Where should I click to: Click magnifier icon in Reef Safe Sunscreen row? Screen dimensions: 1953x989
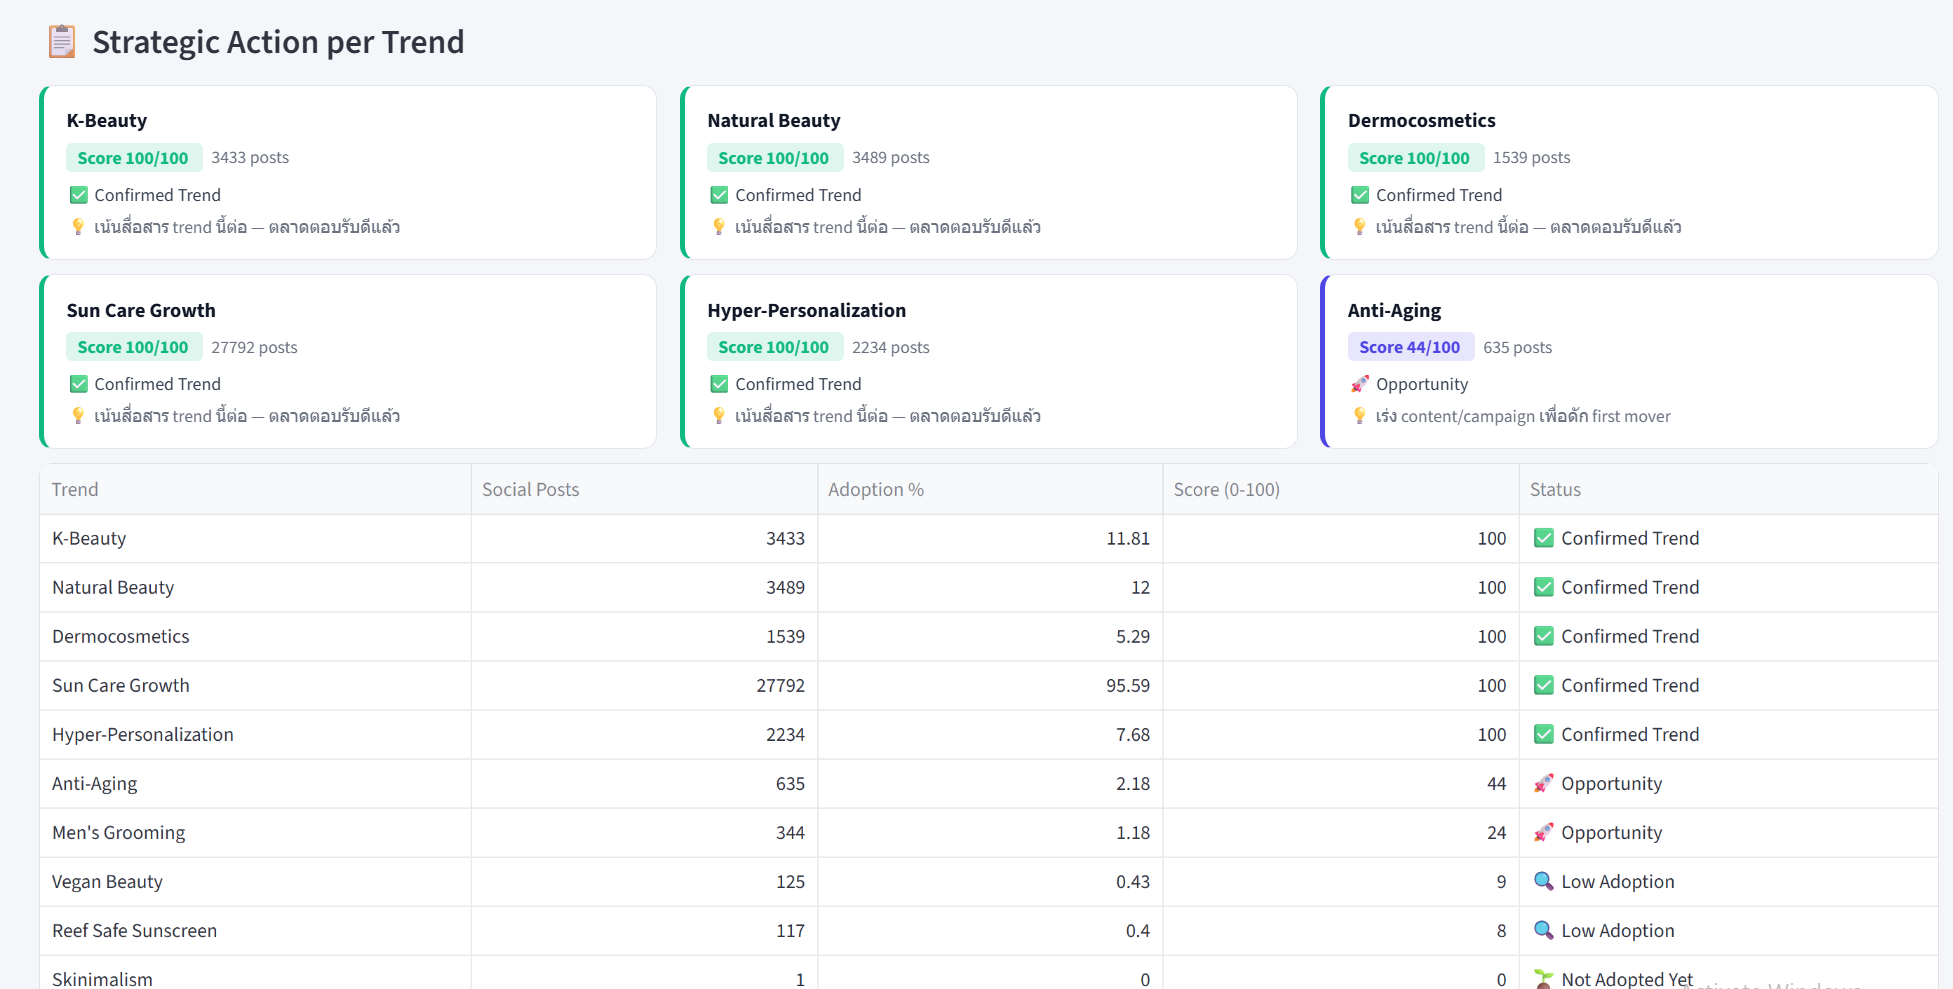pos(1543,930)
